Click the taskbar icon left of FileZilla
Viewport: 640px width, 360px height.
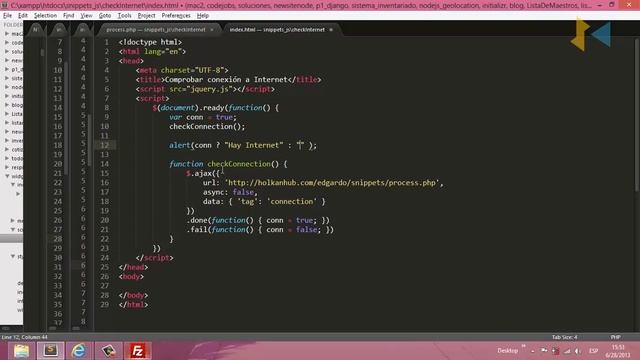pyautogui.click(x=108, y=351)
